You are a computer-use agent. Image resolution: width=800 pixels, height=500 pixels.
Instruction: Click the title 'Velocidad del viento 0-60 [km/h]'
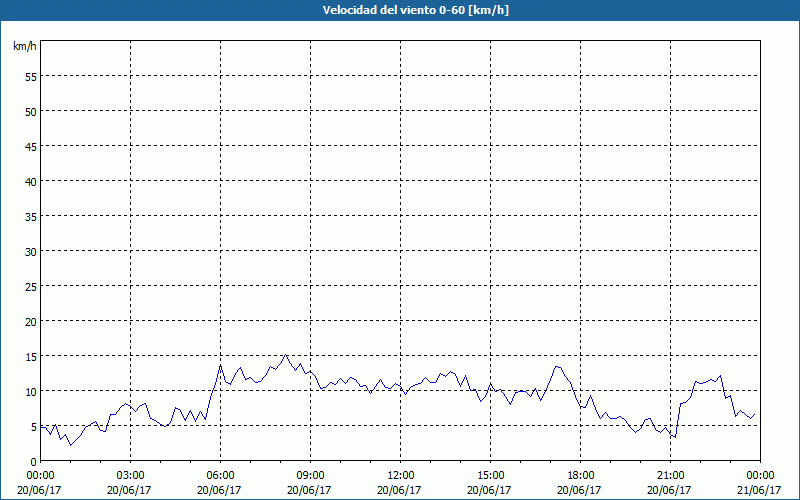pyautogui.click(x=415, y=10)
